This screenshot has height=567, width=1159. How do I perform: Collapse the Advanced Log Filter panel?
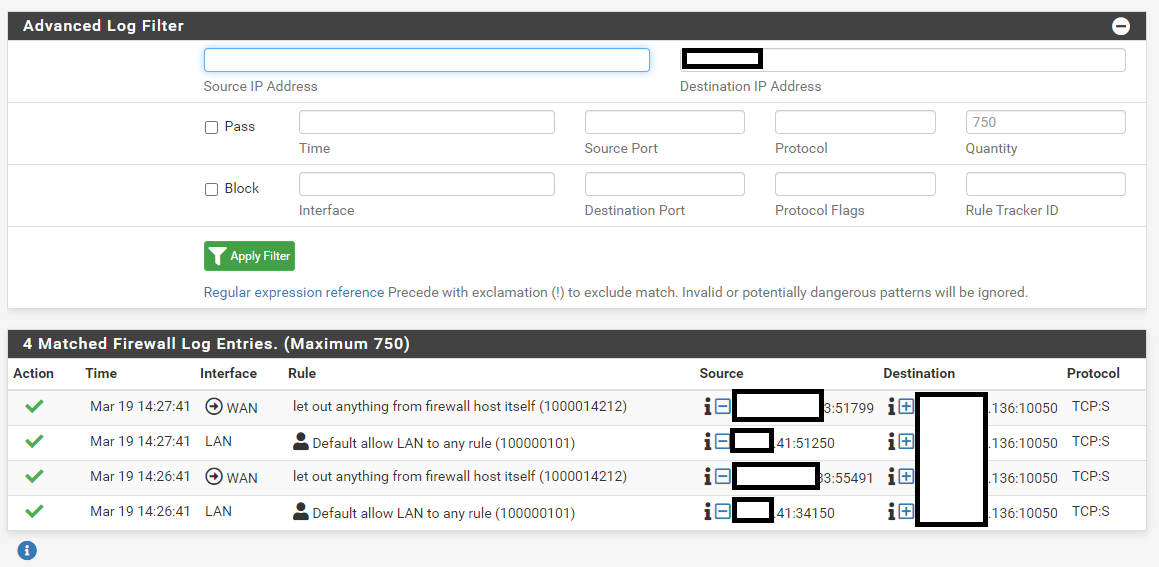(1121, 27)
